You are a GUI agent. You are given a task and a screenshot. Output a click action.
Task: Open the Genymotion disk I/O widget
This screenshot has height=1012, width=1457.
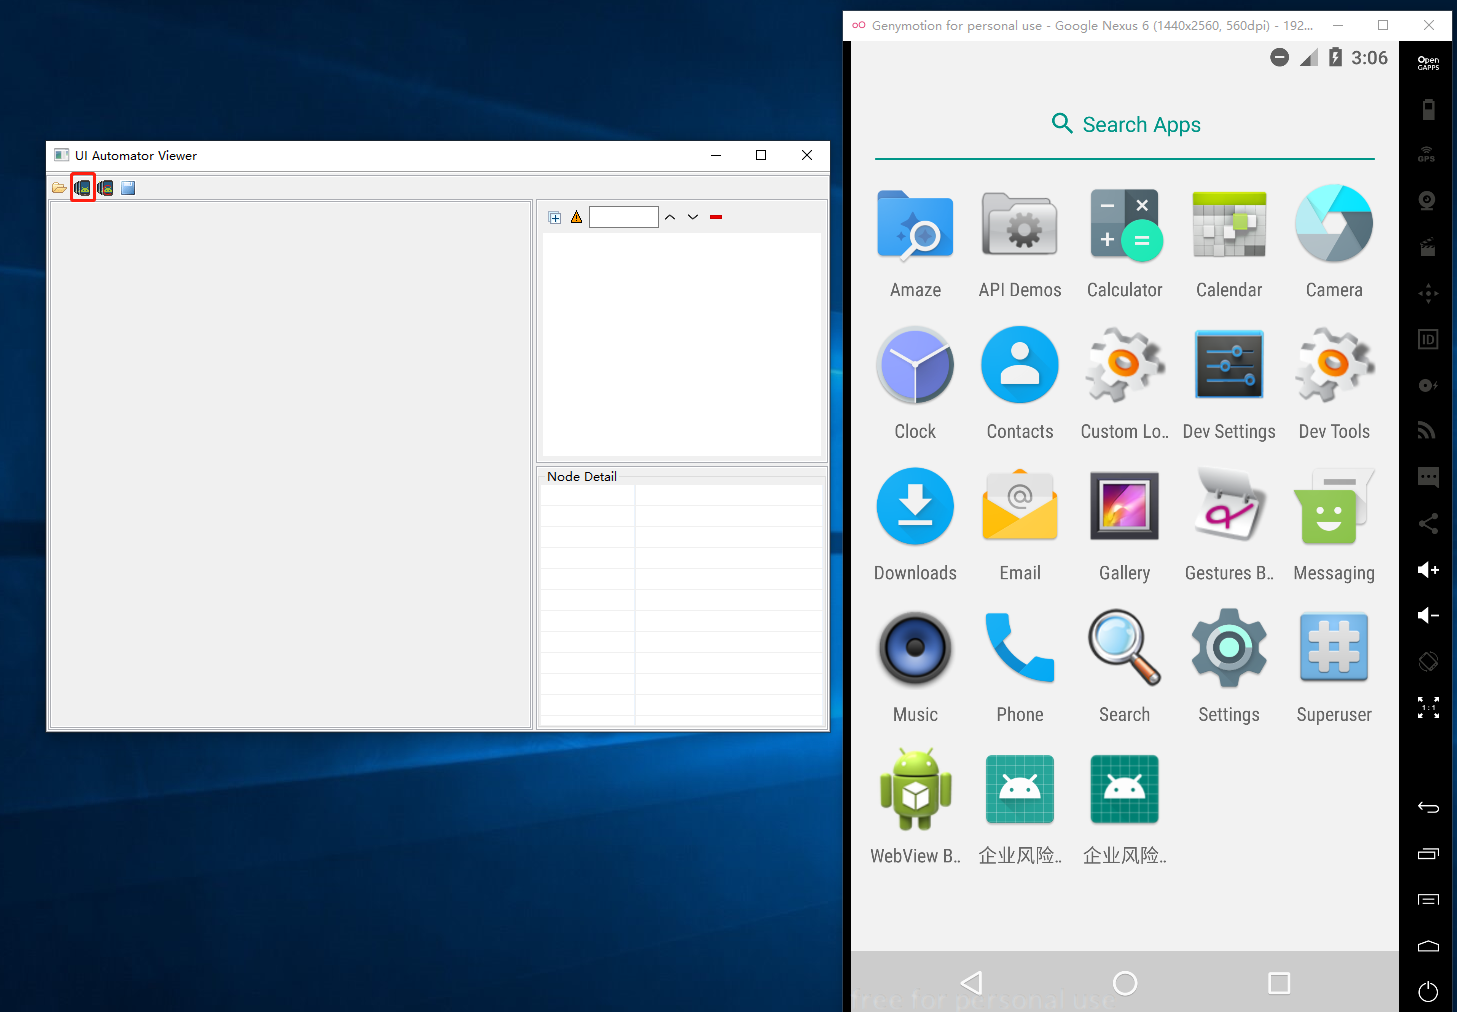1428,385
